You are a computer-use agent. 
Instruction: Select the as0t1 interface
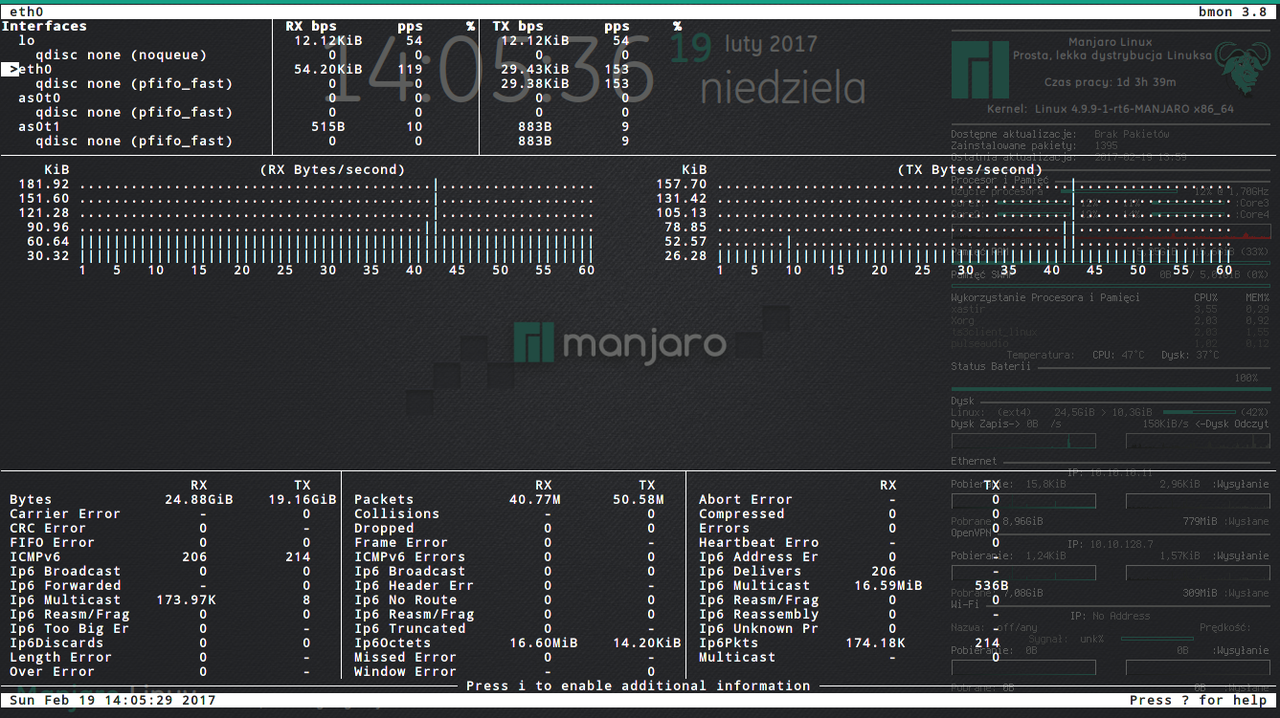click(x=40, y=127)
